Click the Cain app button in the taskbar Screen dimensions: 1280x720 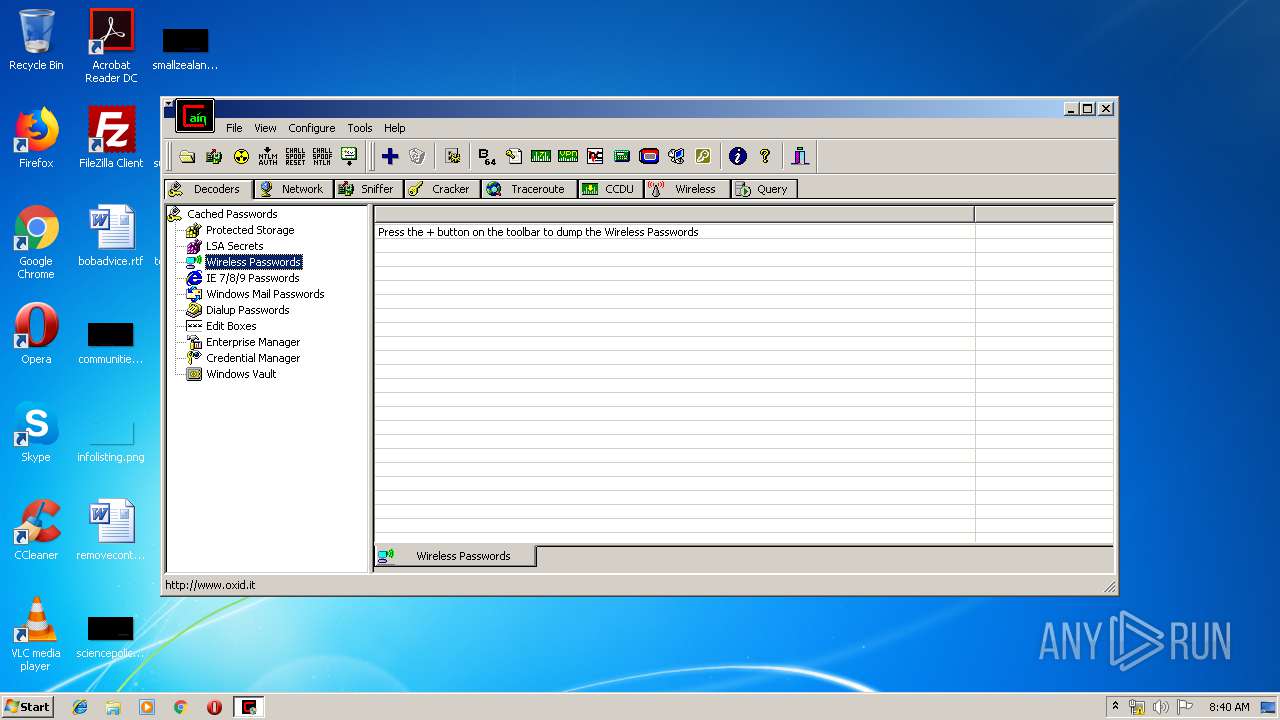click(248, 707)
